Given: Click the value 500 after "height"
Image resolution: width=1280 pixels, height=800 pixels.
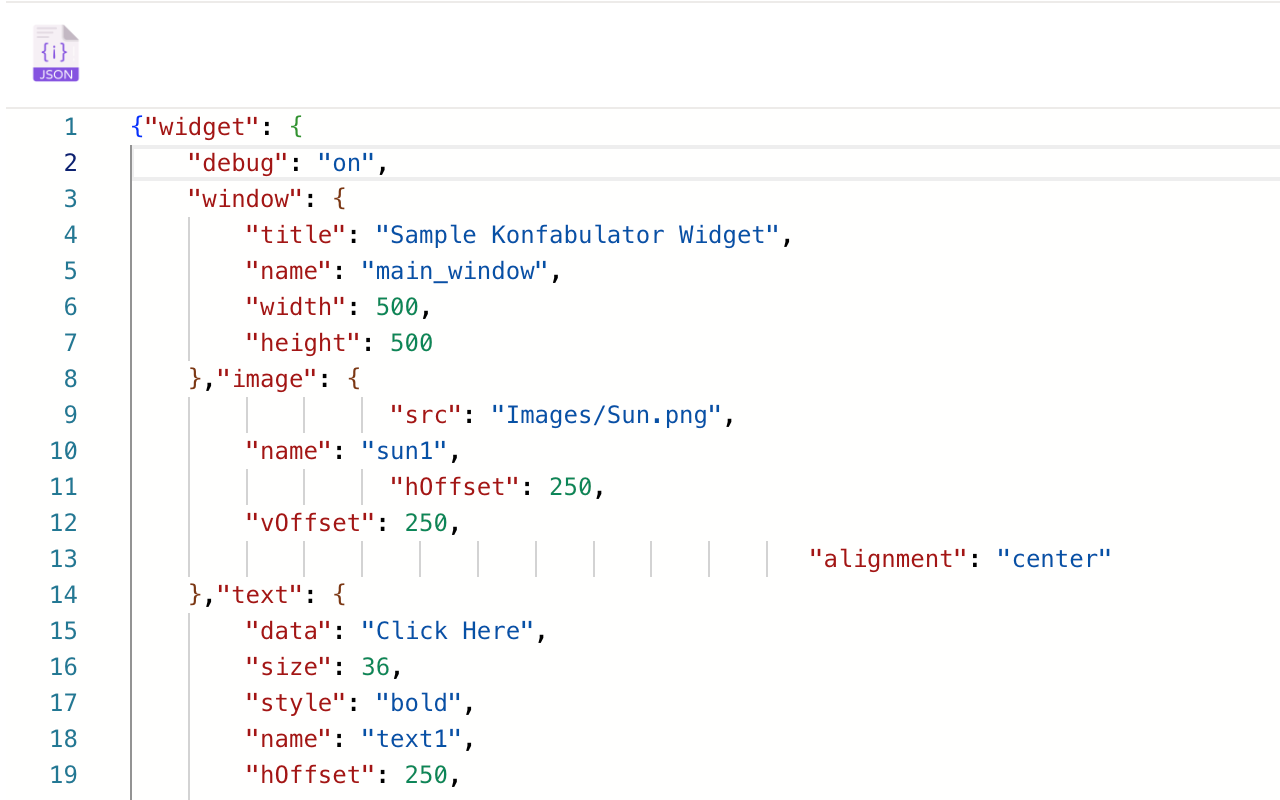Looking at the screenshot, I should pos(412,343).
